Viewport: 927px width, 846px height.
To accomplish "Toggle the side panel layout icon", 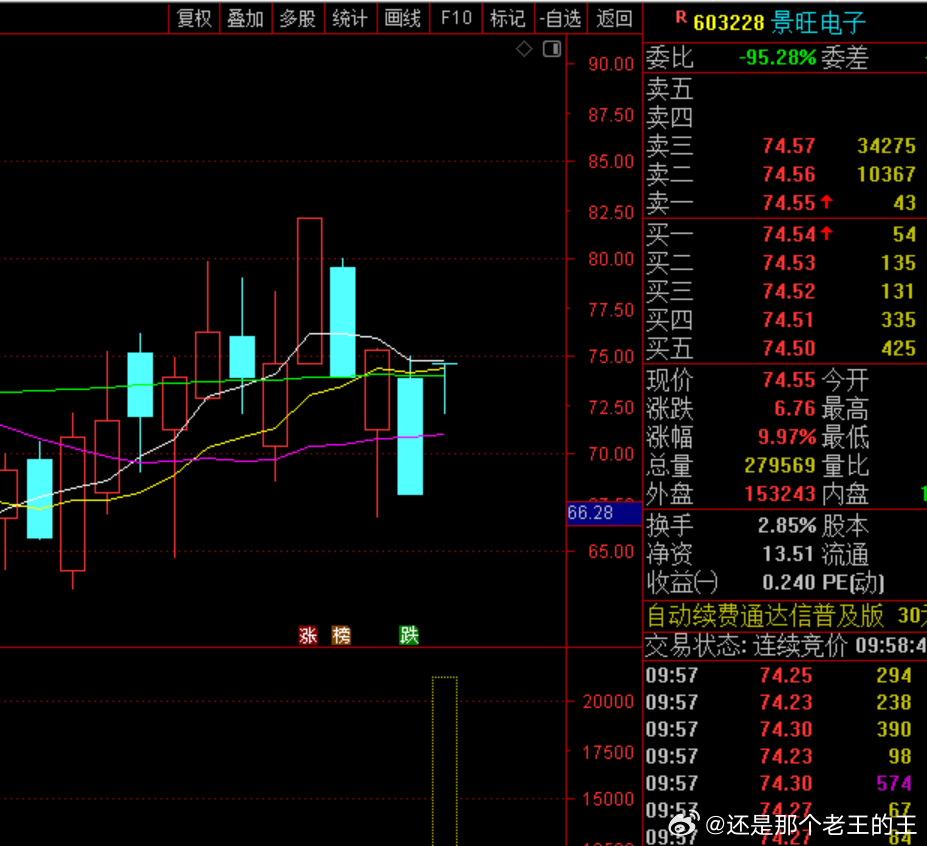I will [552, 49].
